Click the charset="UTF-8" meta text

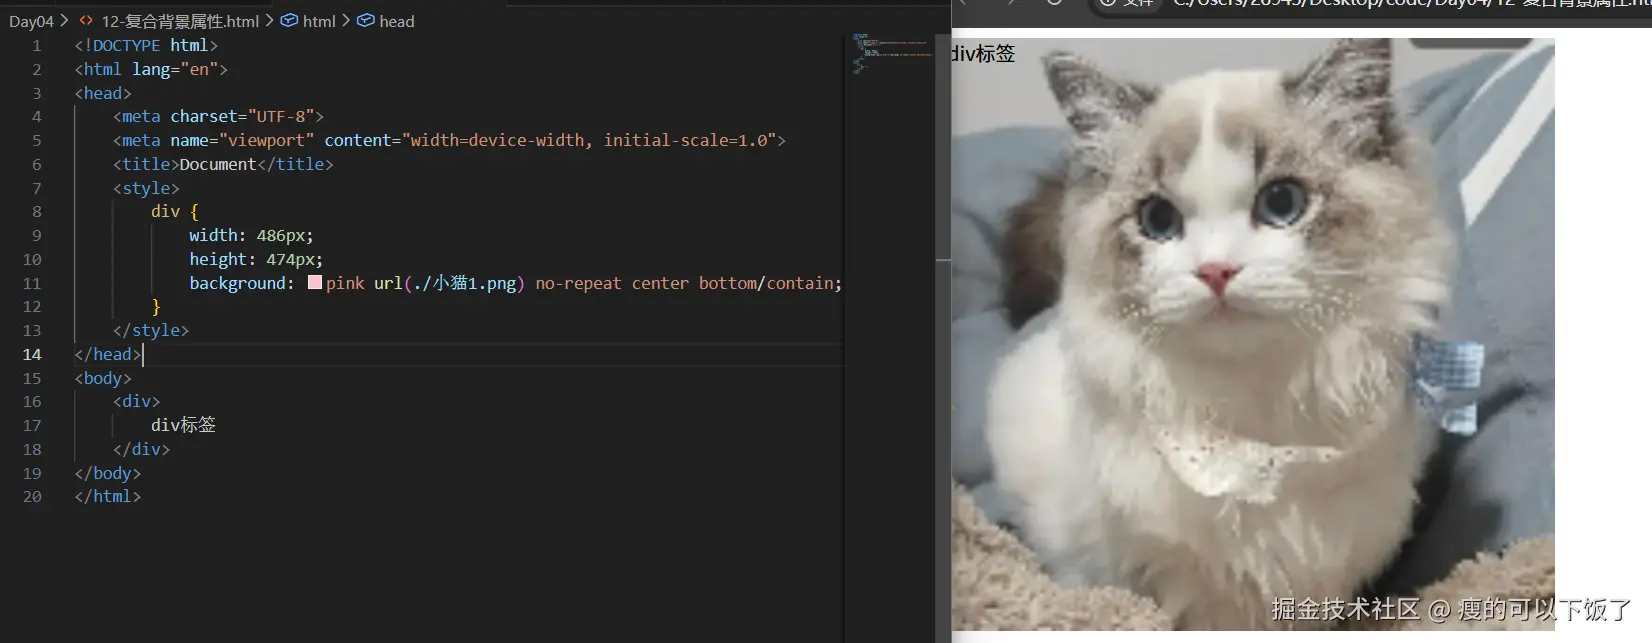tap(242, 117)
